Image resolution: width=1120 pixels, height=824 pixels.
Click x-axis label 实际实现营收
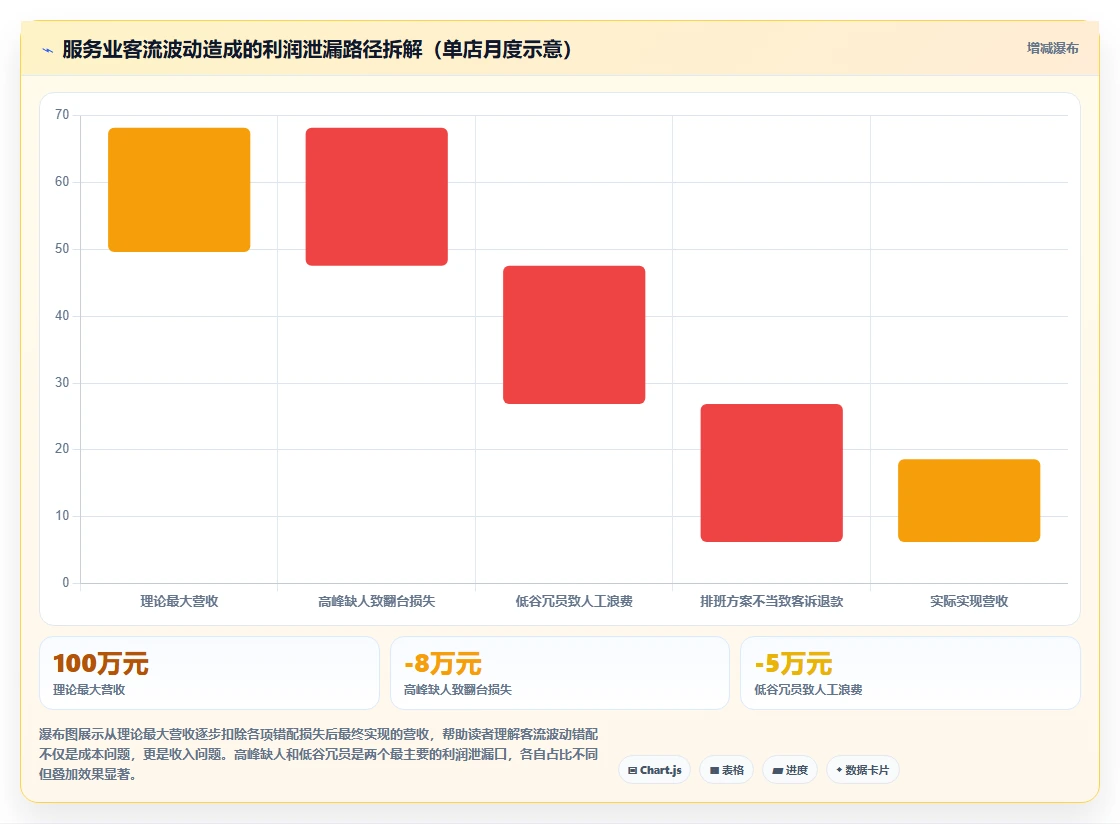coord(969,601)
